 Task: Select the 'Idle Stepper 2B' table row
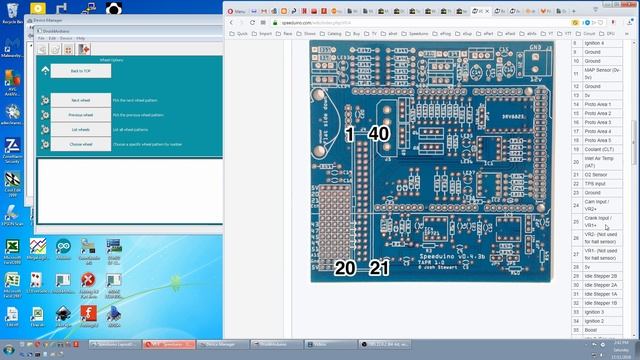(597, 276)
